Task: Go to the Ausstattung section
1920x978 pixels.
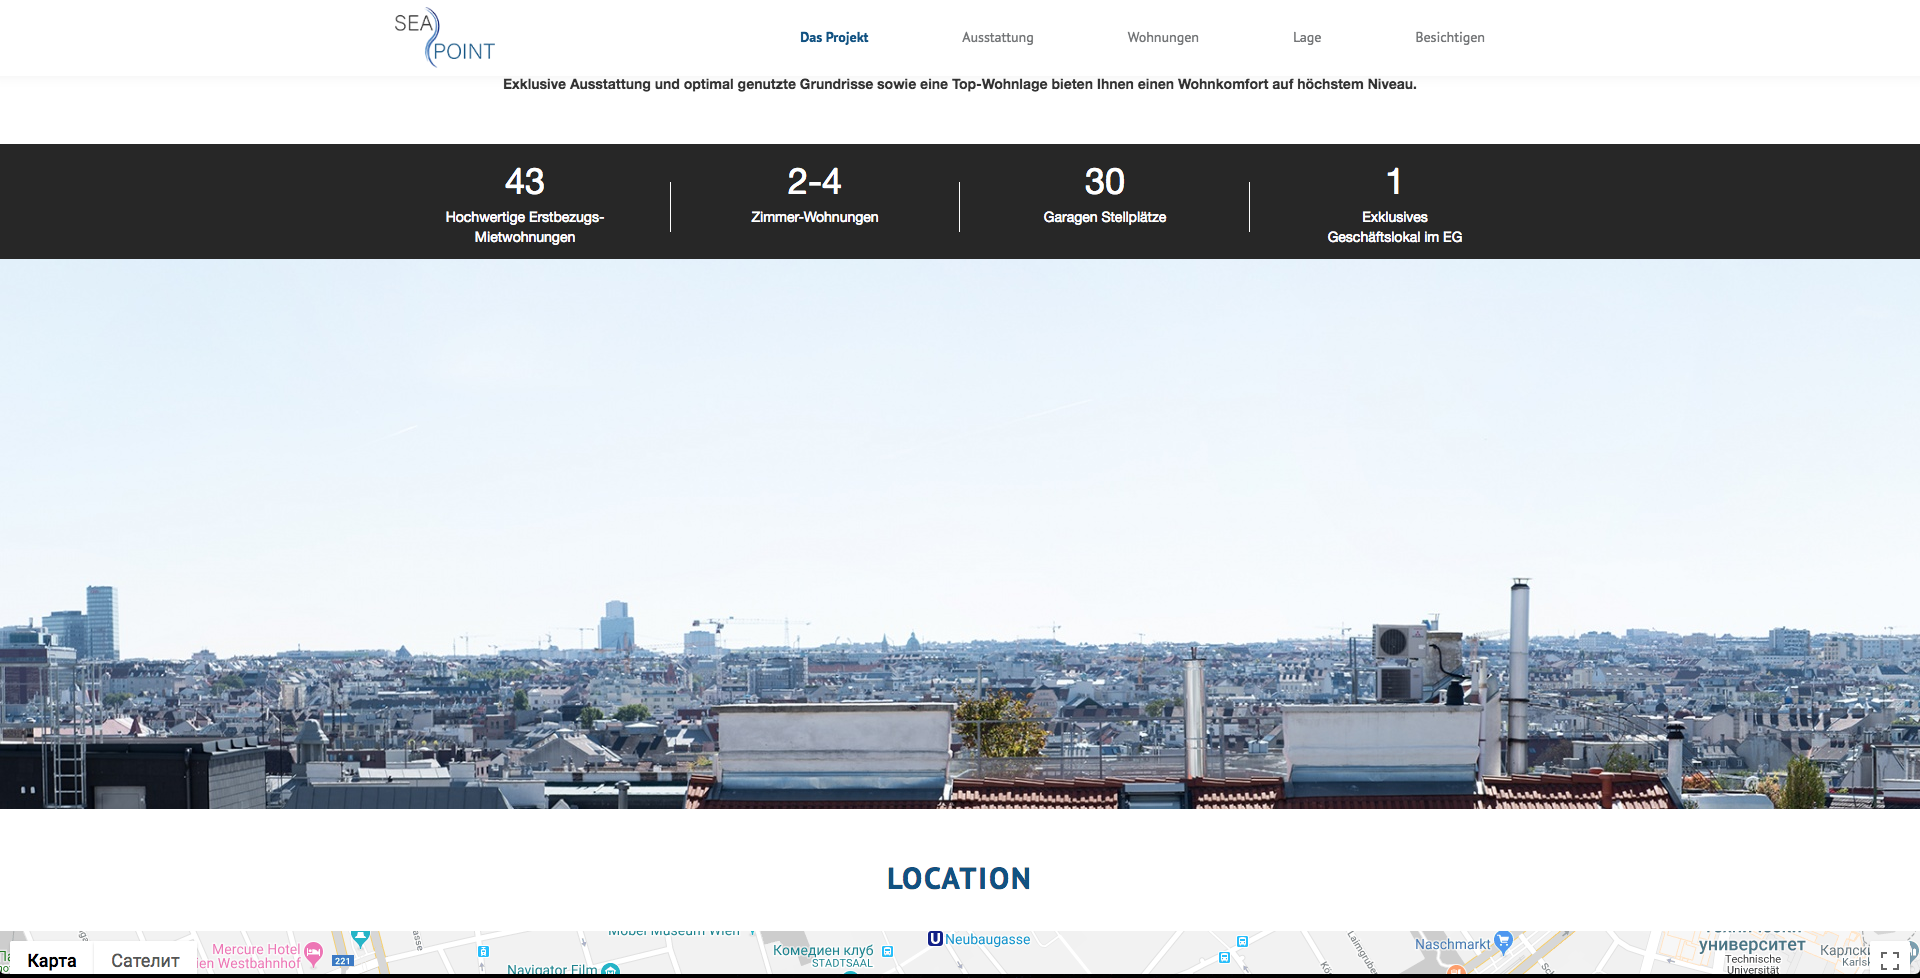Action: [x=998, y=38]
